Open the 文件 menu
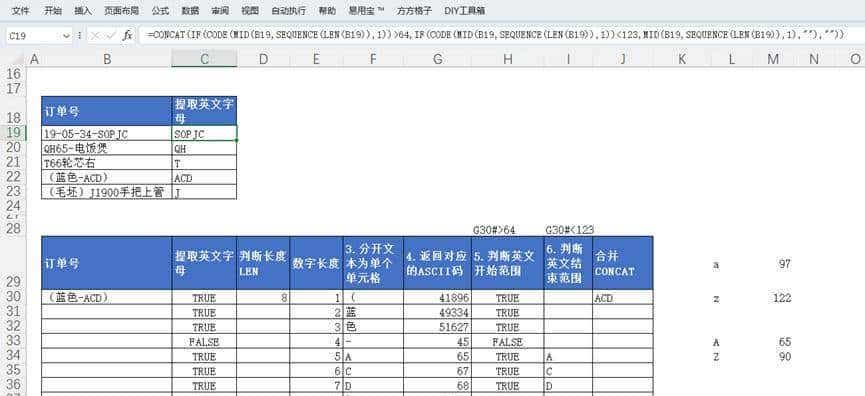This screenshot has width=865, height=396. tap(20, 10)
